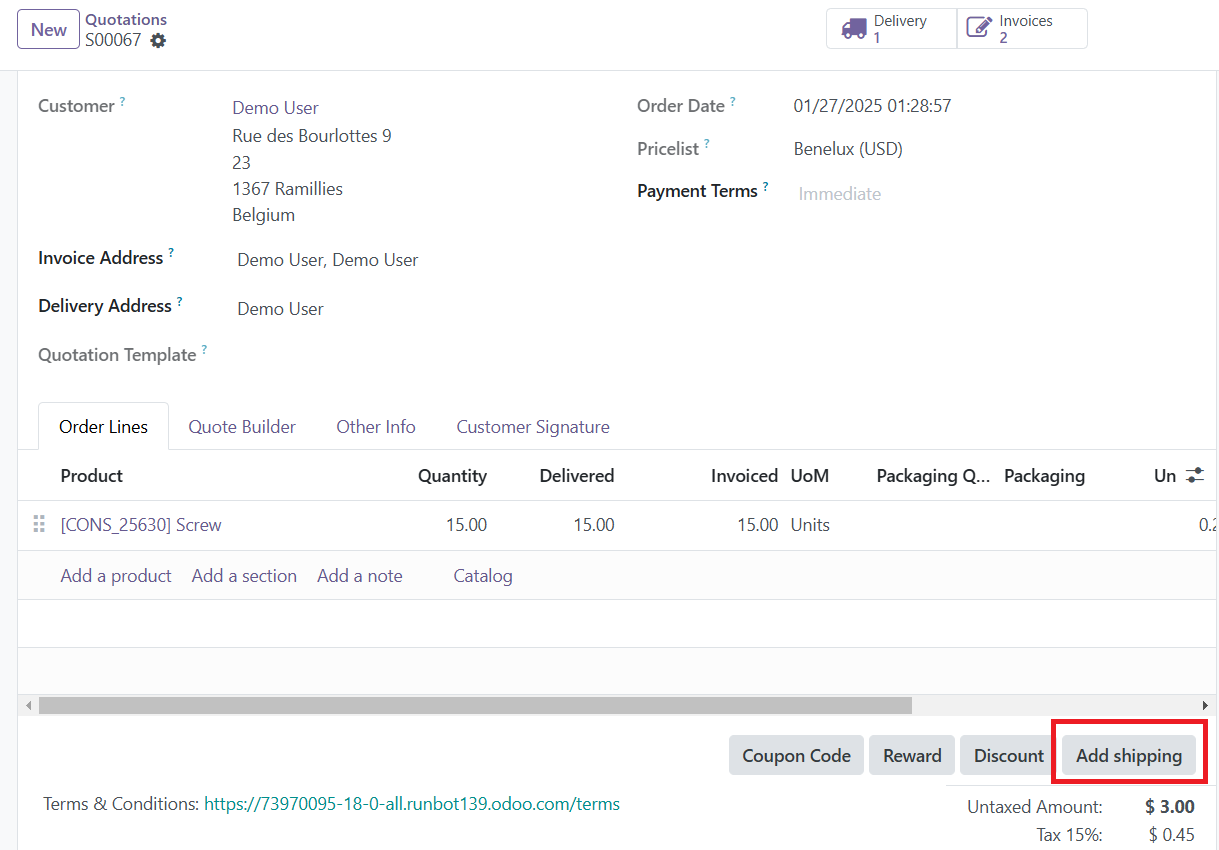The width and height of the screenshot is (1219, 850).
Task: Click the UoM column header
Action: (809, 476)
